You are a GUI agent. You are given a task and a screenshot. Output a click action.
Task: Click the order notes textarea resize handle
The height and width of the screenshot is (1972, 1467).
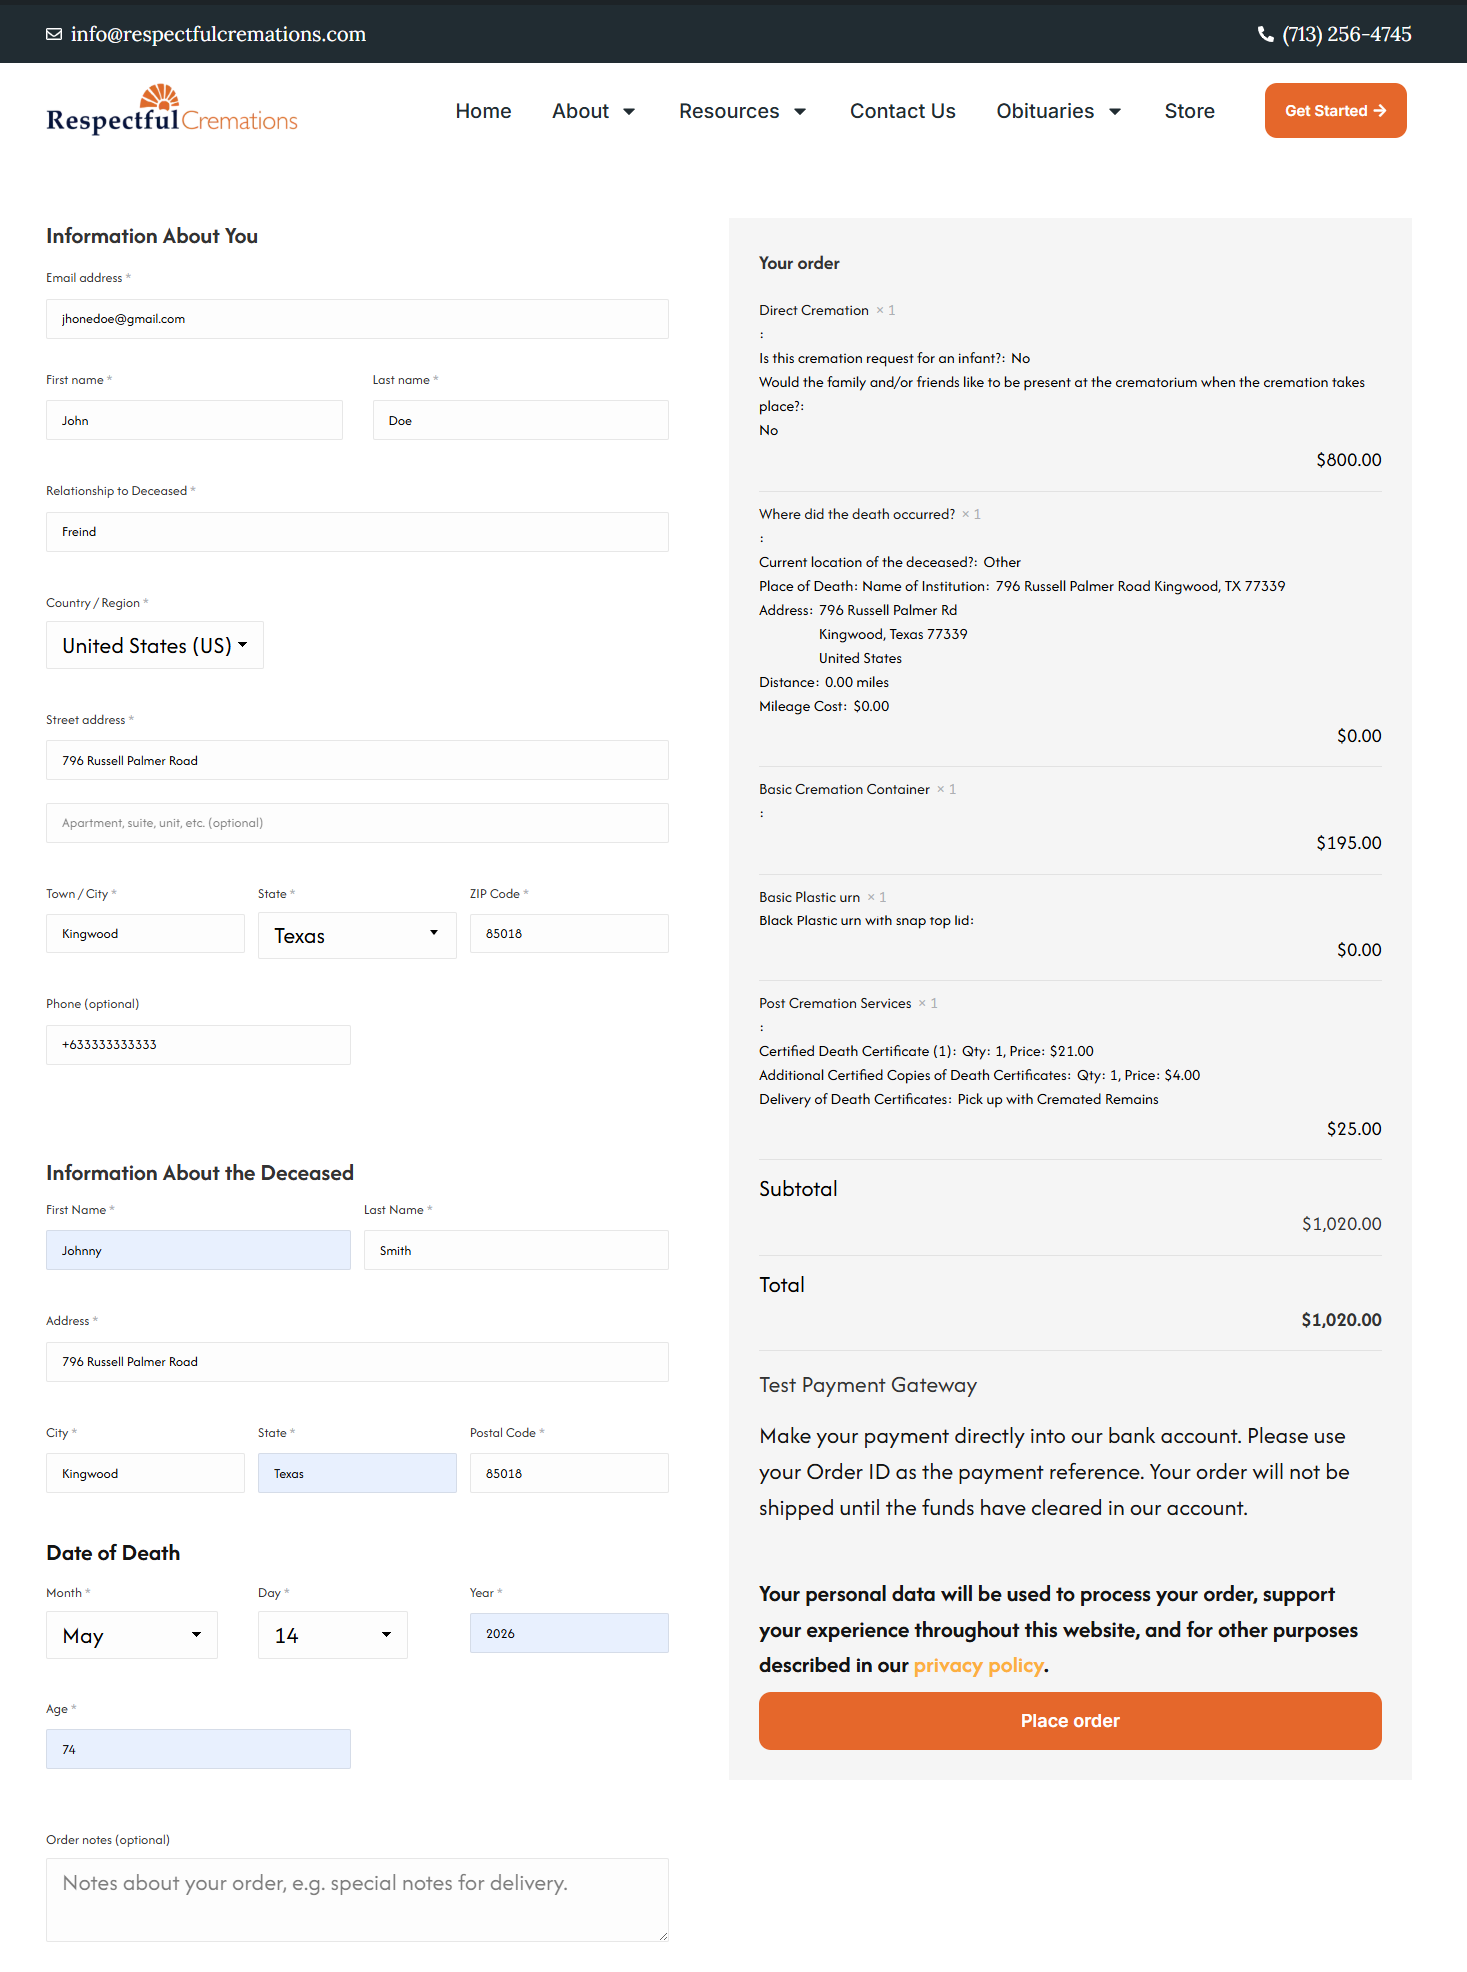pyautogui.click(x=663, y=1936)
